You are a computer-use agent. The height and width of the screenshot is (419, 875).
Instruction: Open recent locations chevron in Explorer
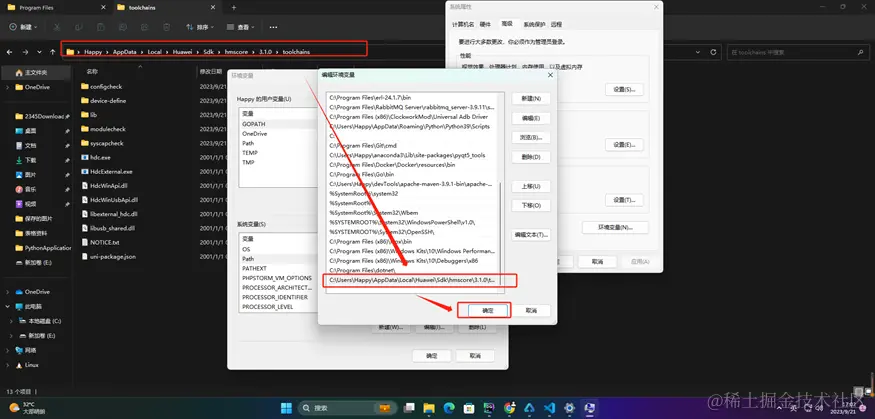click(39, 52)
